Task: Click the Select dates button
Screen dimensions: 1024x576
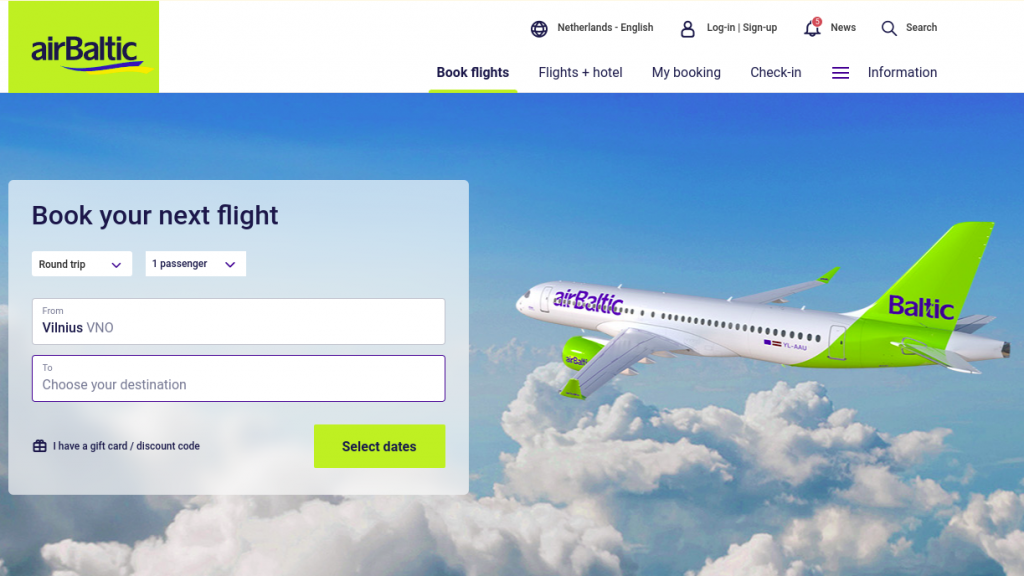Action: [379, 446]
